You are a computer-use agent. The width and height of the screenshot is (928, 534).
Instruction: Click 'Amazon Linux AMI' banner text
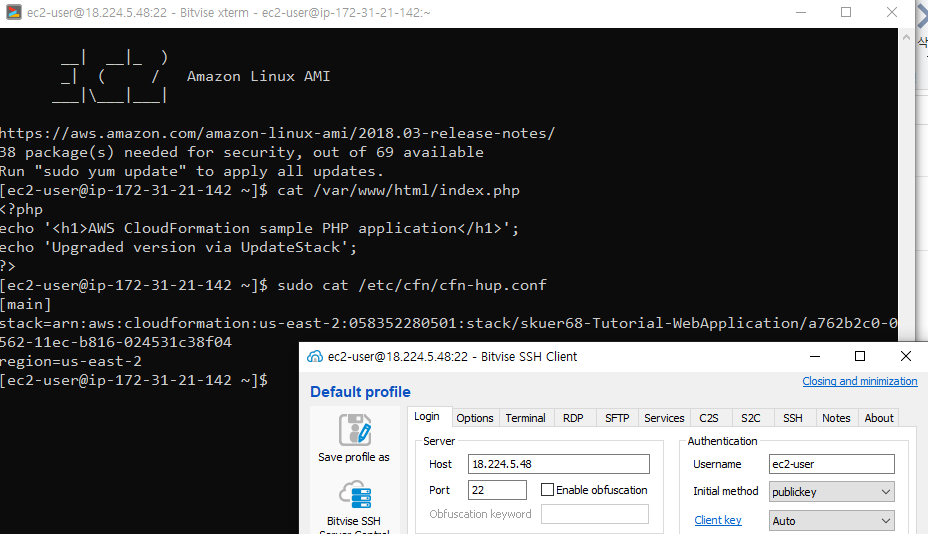click(x=259, y=76)
